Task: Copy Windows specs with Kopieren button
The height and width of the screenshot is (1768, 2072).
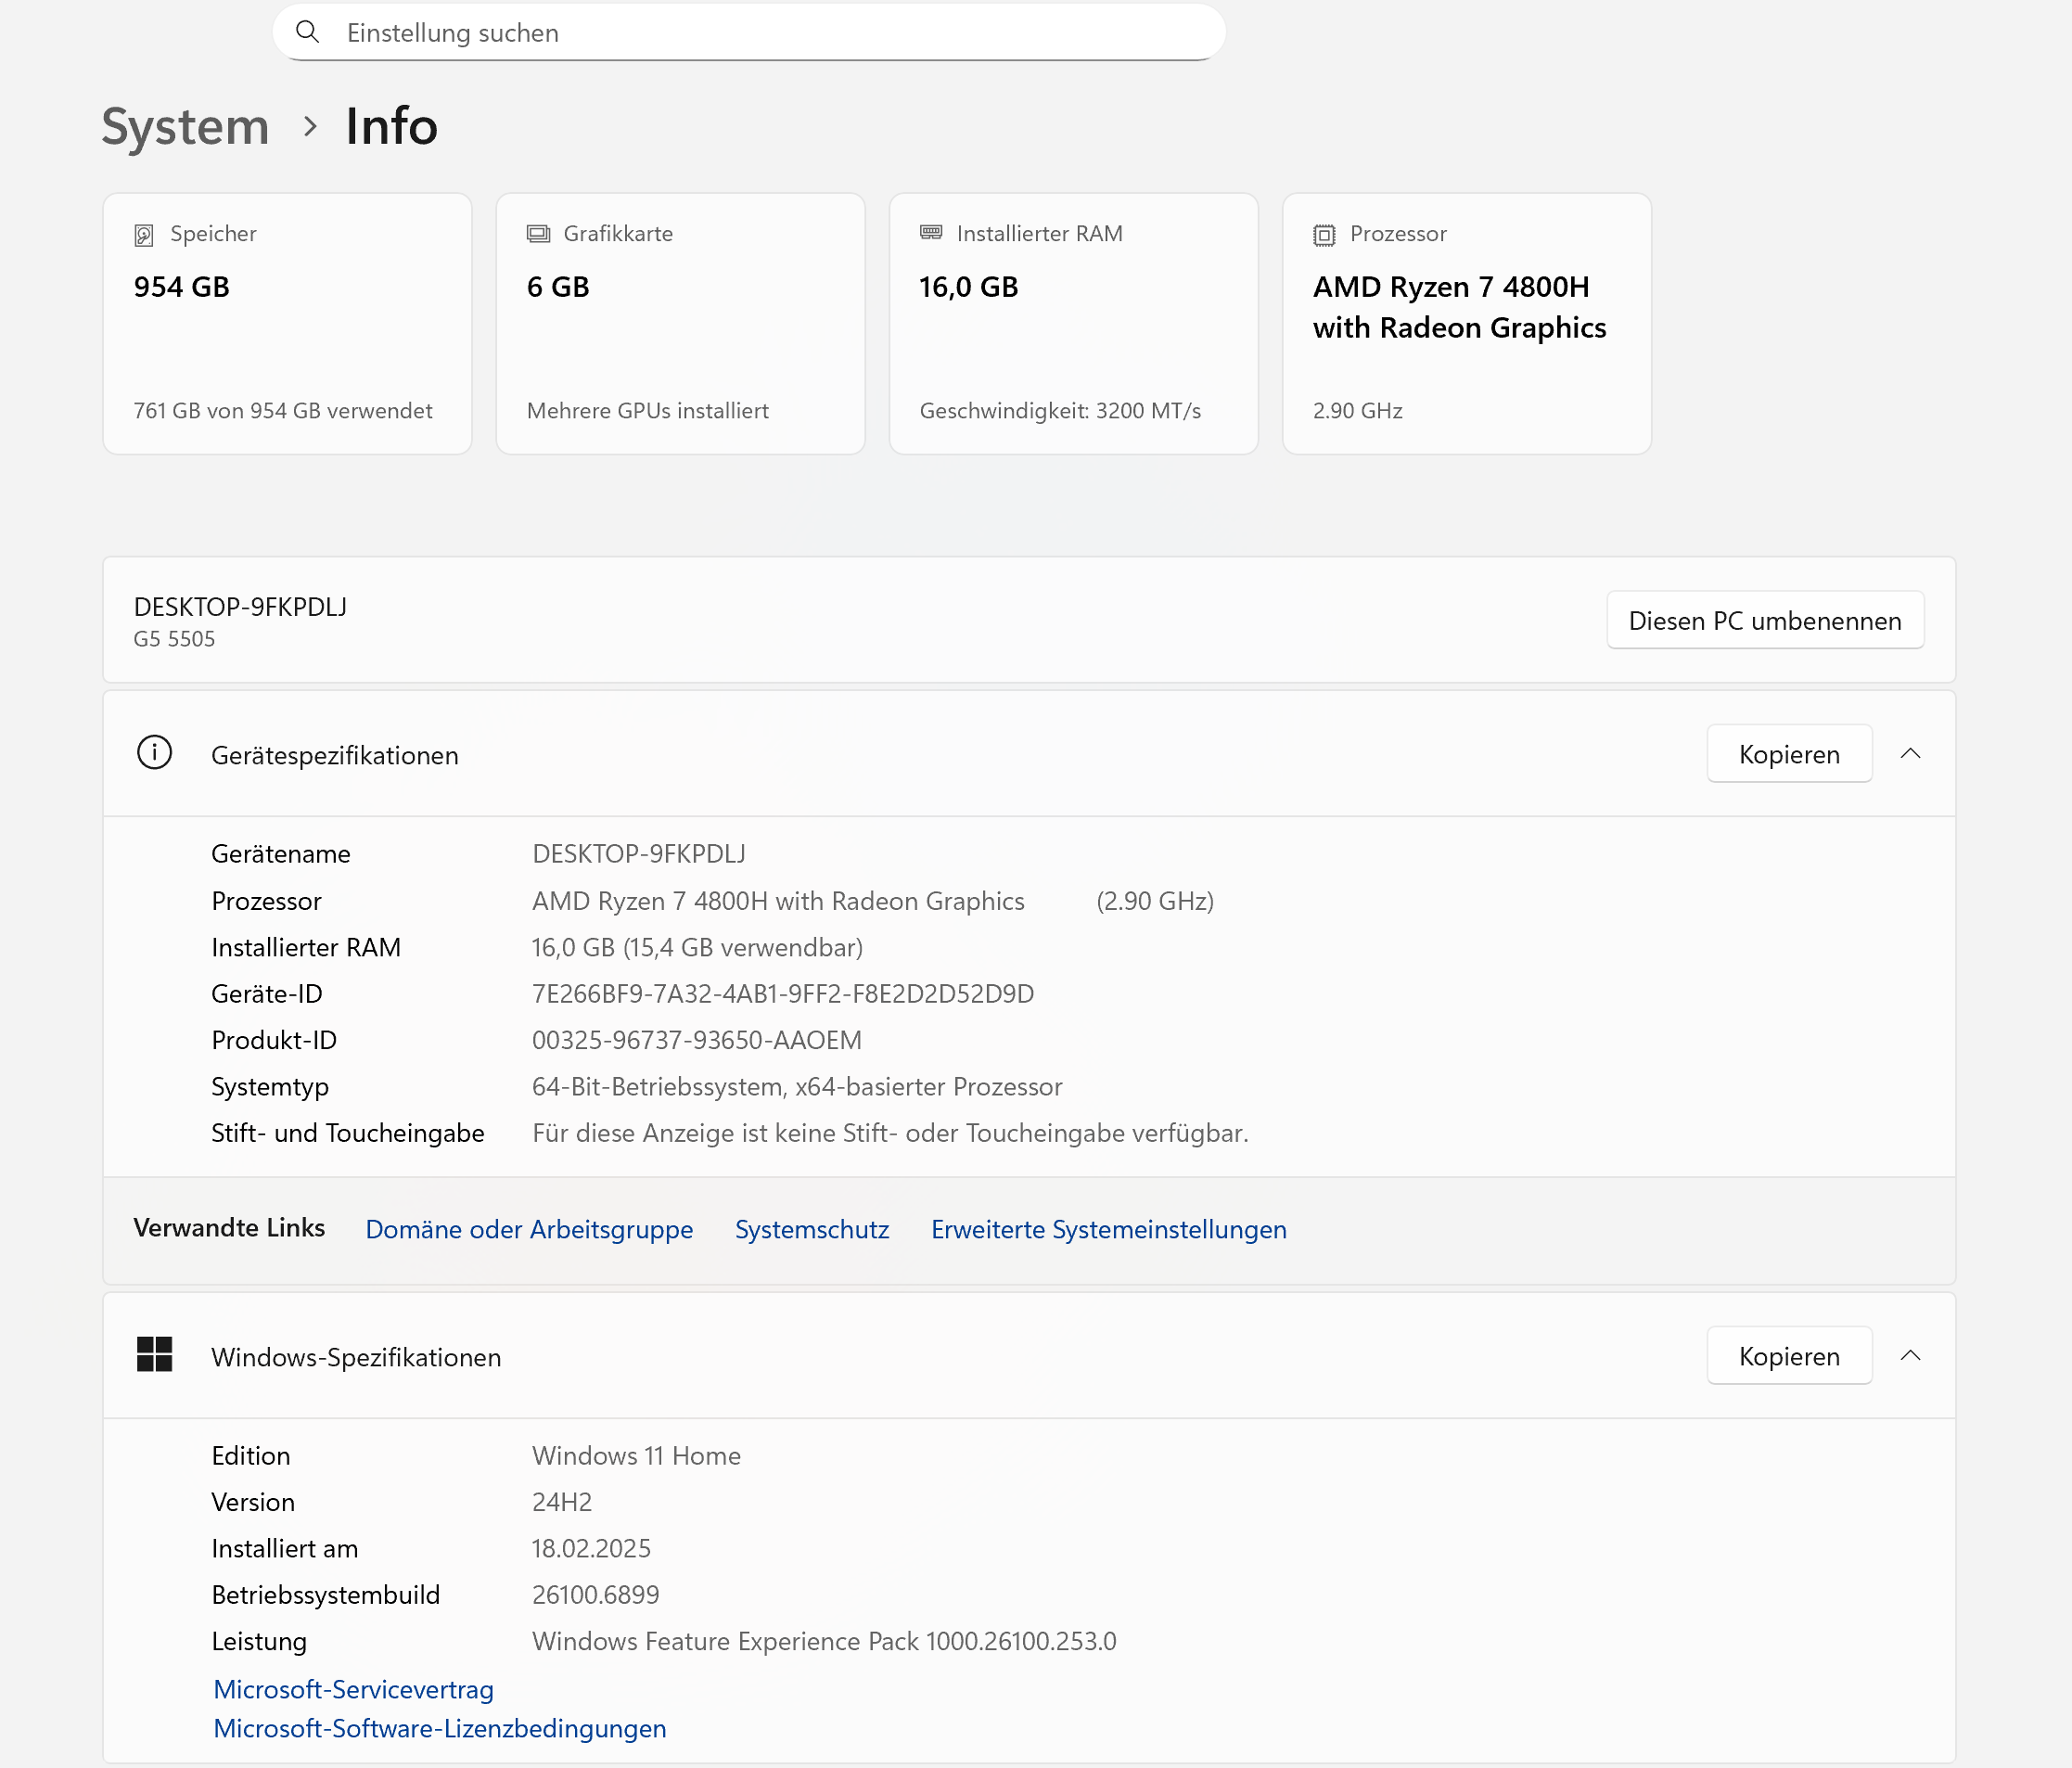Action: pyautogui.click(x=1788, y=1356)
